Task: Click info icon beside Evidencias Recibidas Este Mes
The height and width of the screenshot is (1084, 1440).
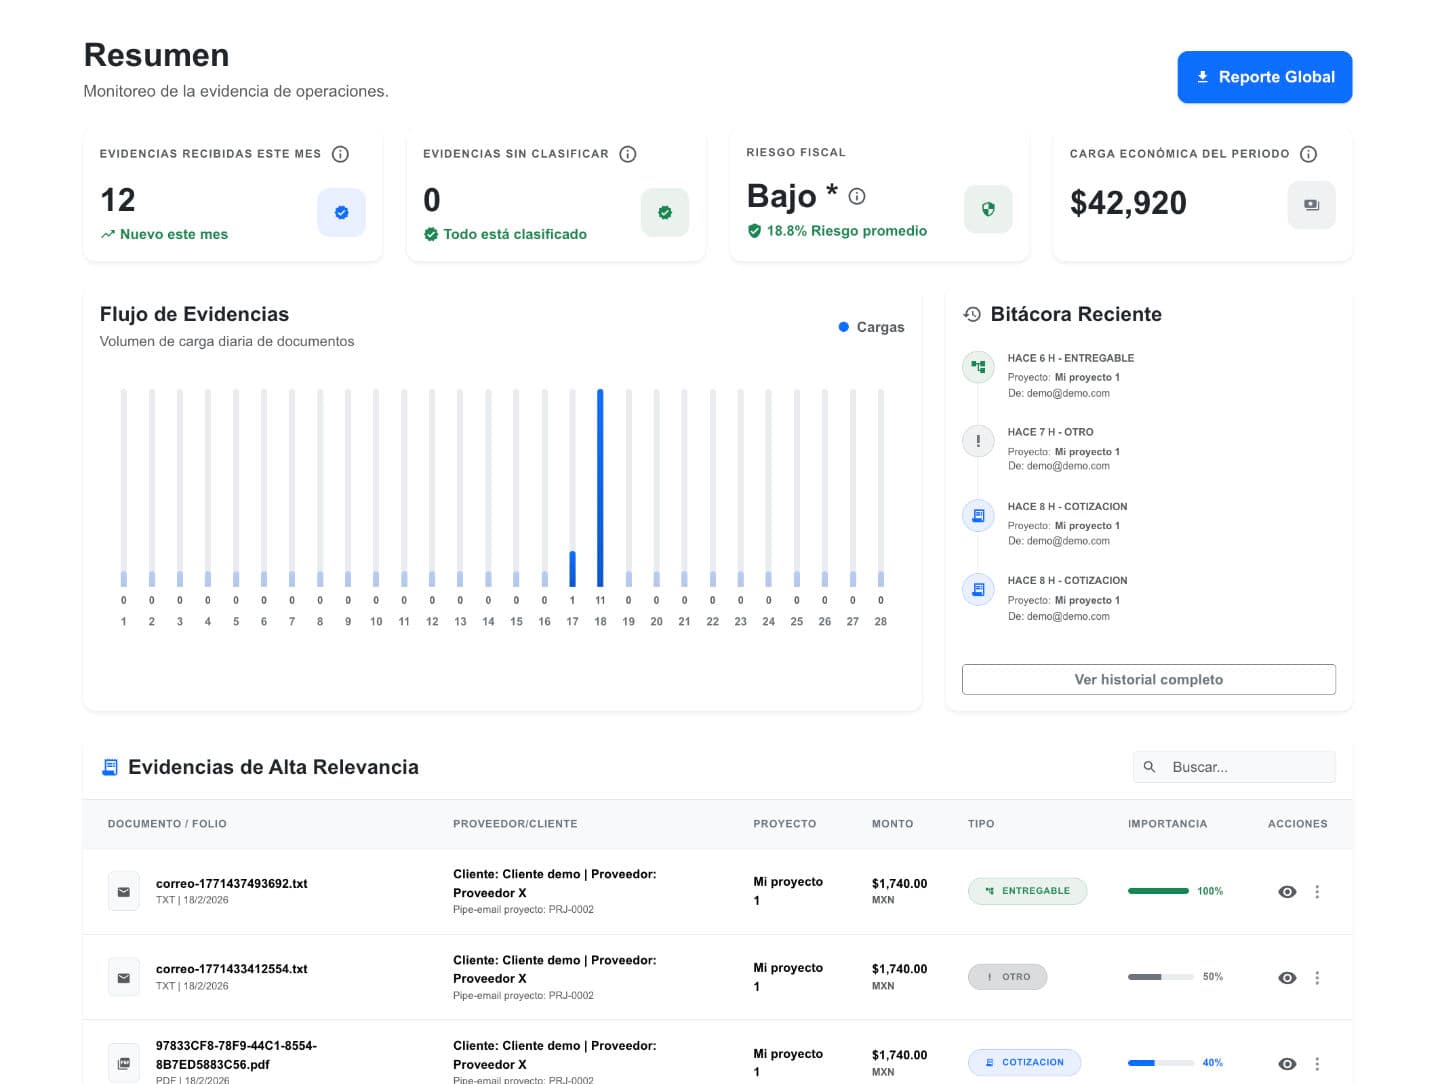Action: point(340,154)
